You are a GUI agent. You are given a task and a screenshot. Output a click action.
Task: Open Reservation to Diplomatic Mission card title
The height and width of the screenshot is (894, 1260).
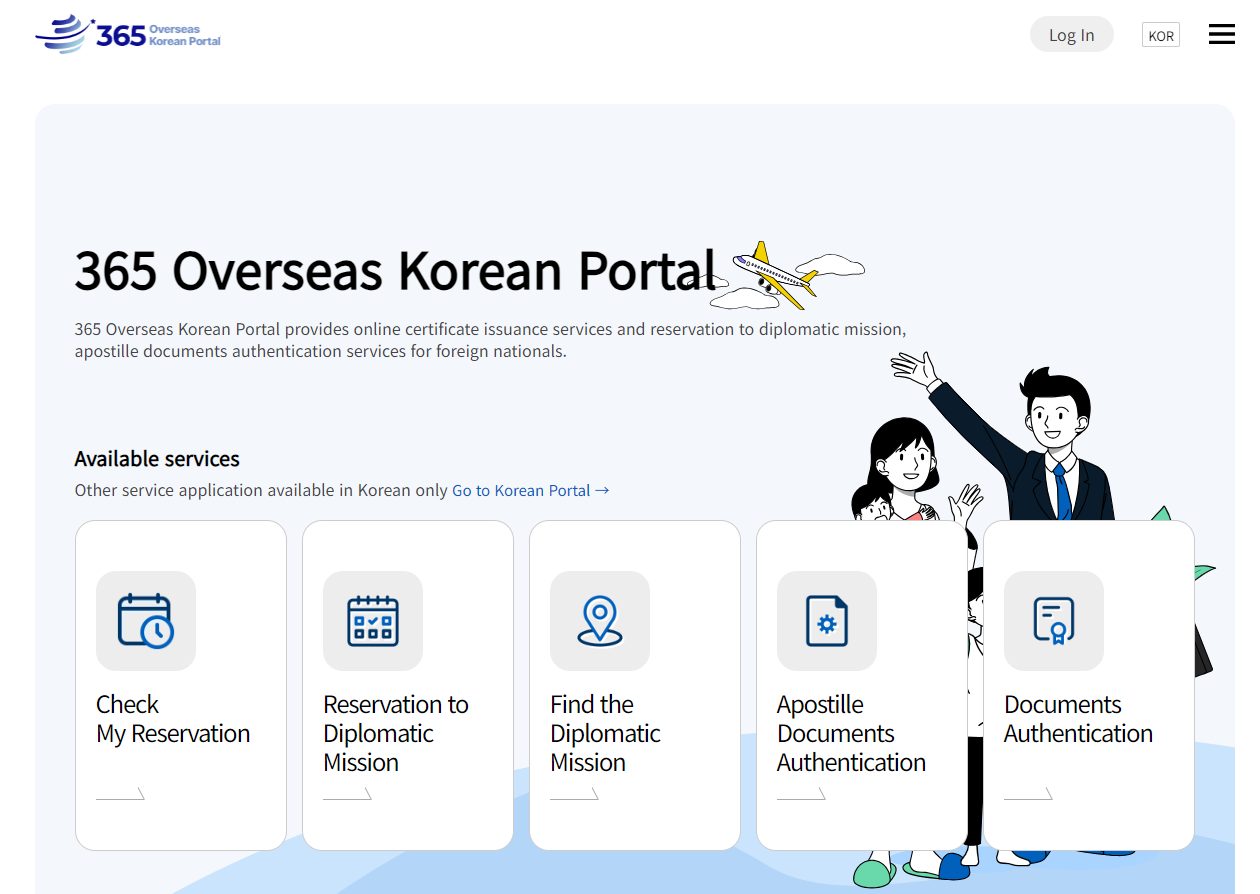tap(396, 733)
